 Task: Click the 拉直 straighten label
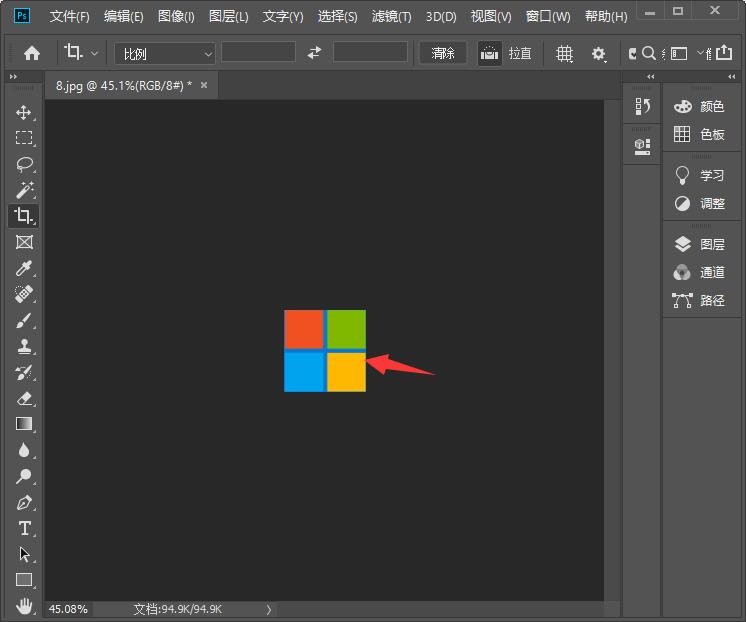[x=520, y=53]
